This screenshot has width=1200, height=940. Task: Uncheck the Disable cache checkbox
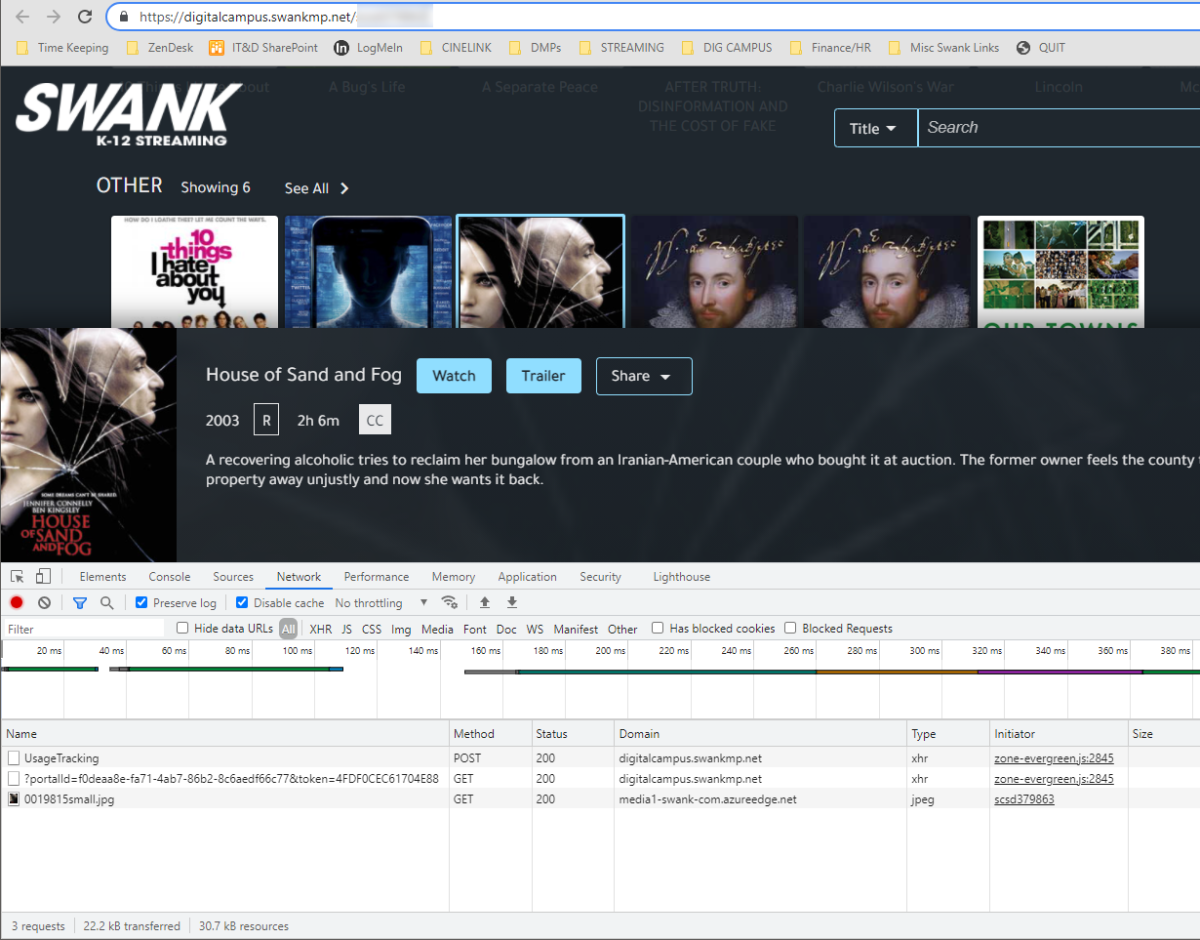tap(242, 603)
